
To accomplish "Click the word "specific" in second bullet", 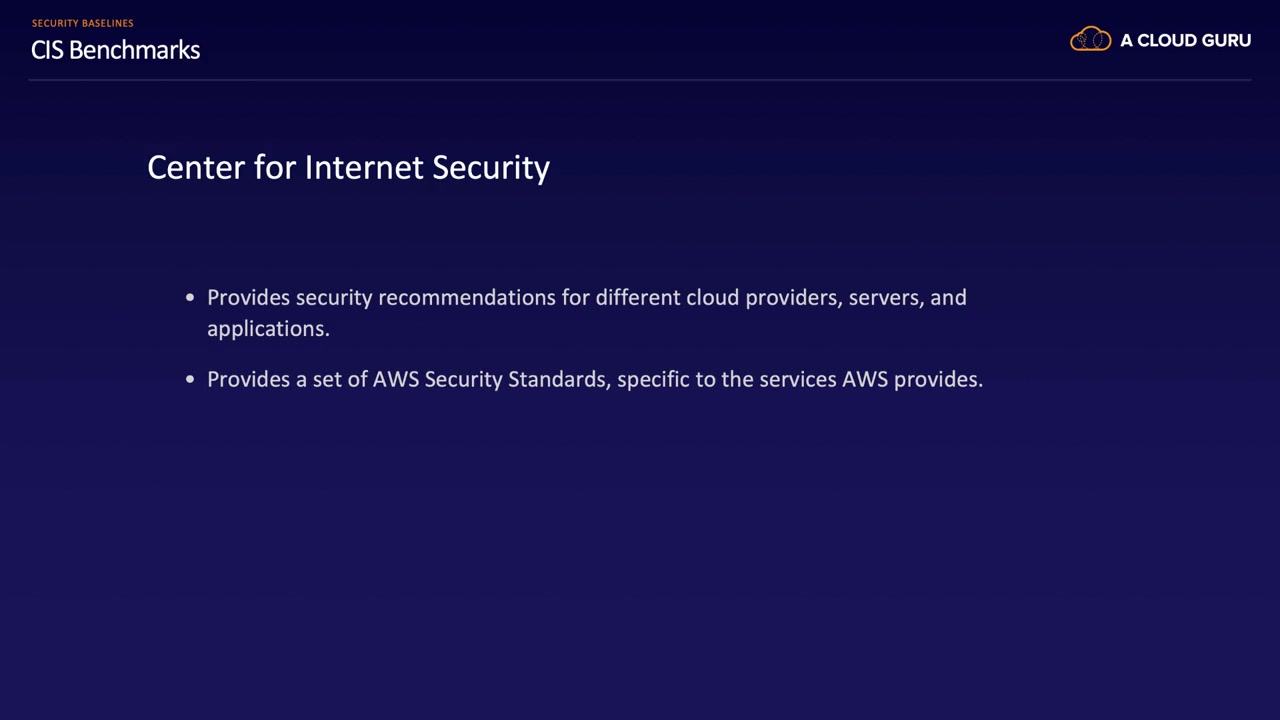I will 652,379.
